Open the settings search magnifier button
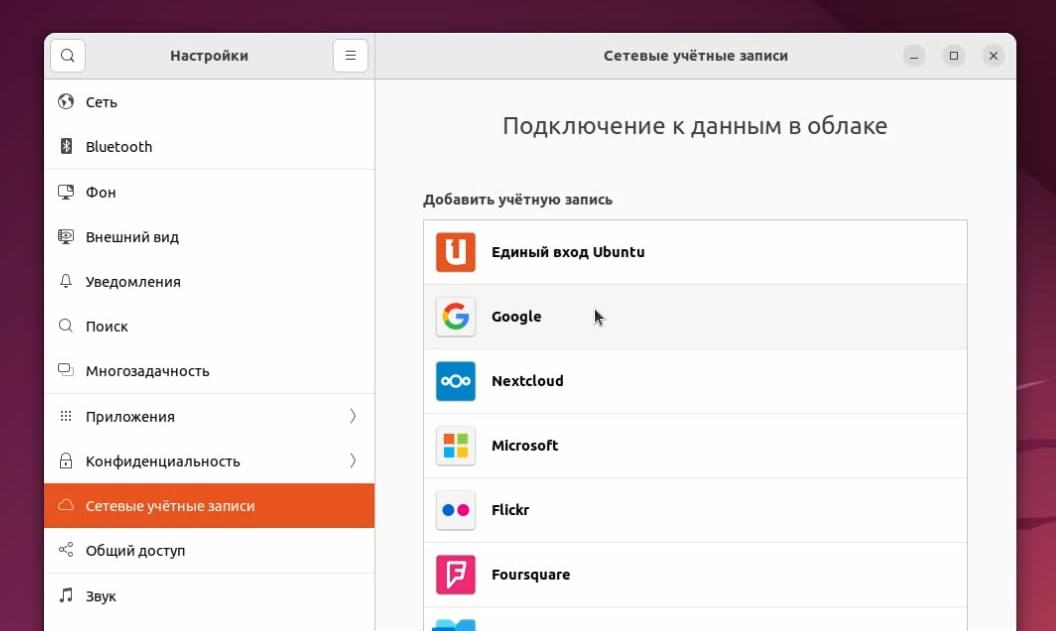 pos(67,55)
